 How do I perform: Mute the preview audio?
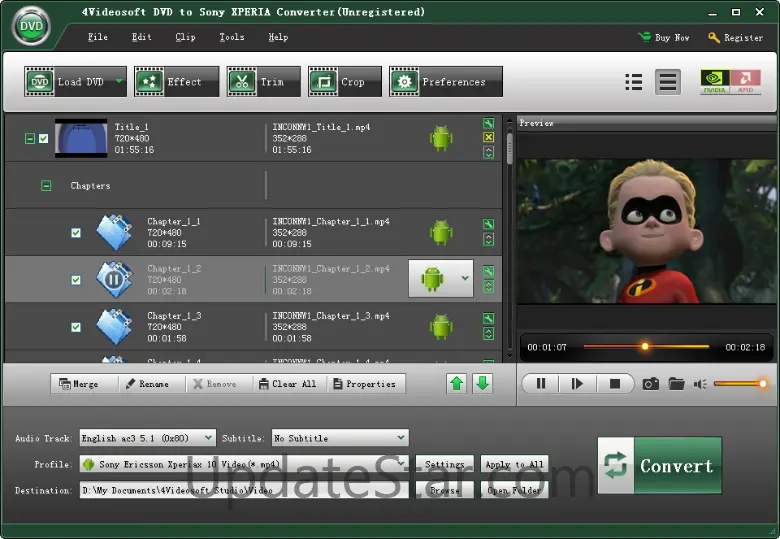pos(700,384)
